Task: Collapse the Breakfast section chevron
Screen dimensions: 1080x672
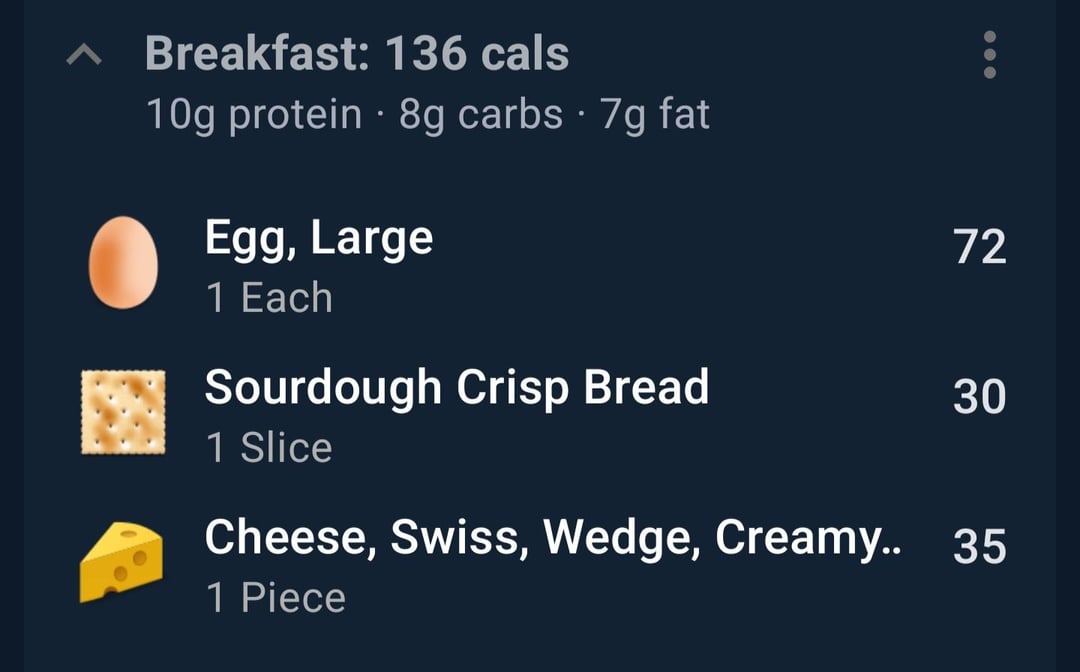Action: (84, 57)
